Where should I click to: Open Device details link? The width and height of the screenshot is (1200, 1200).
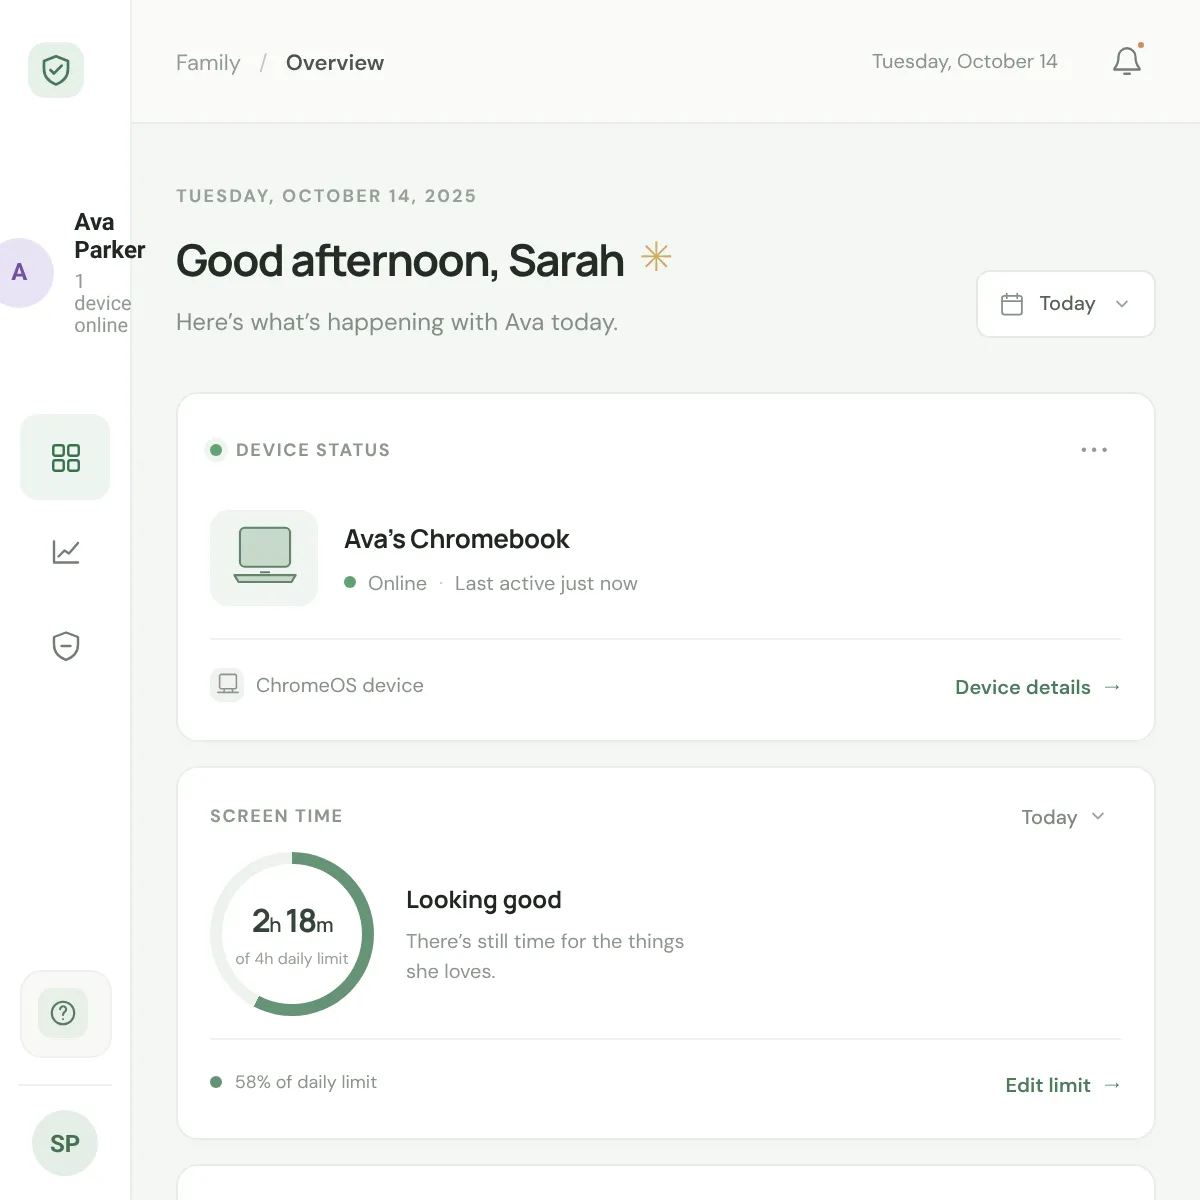pos(1038,687)
